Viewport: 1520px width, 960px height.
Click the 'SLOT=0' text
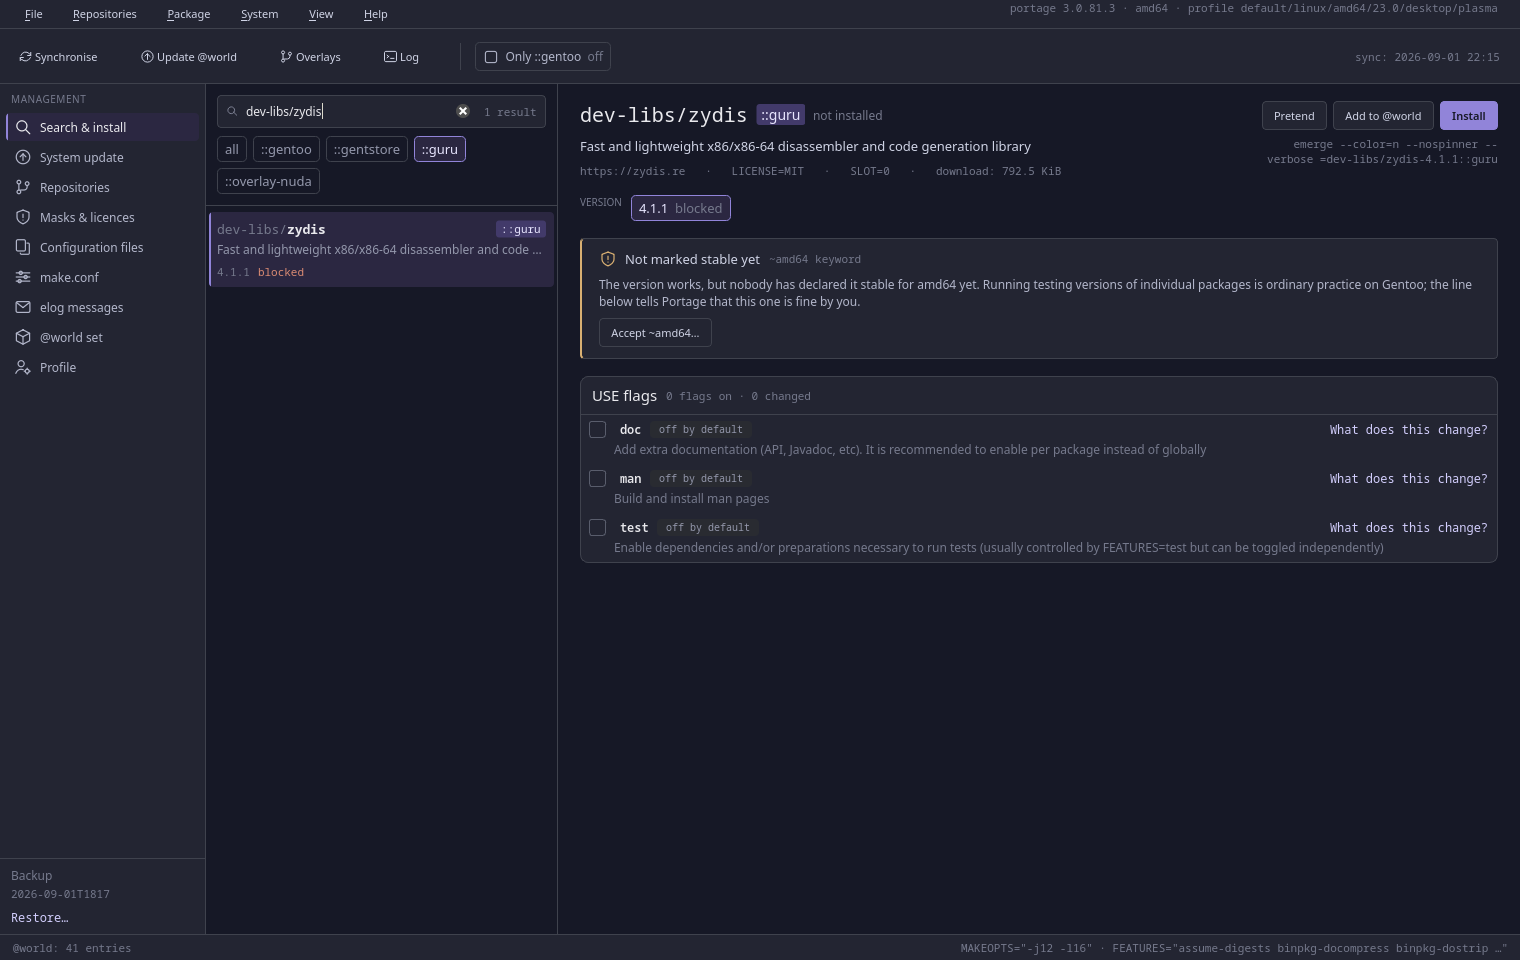point(870,171)
